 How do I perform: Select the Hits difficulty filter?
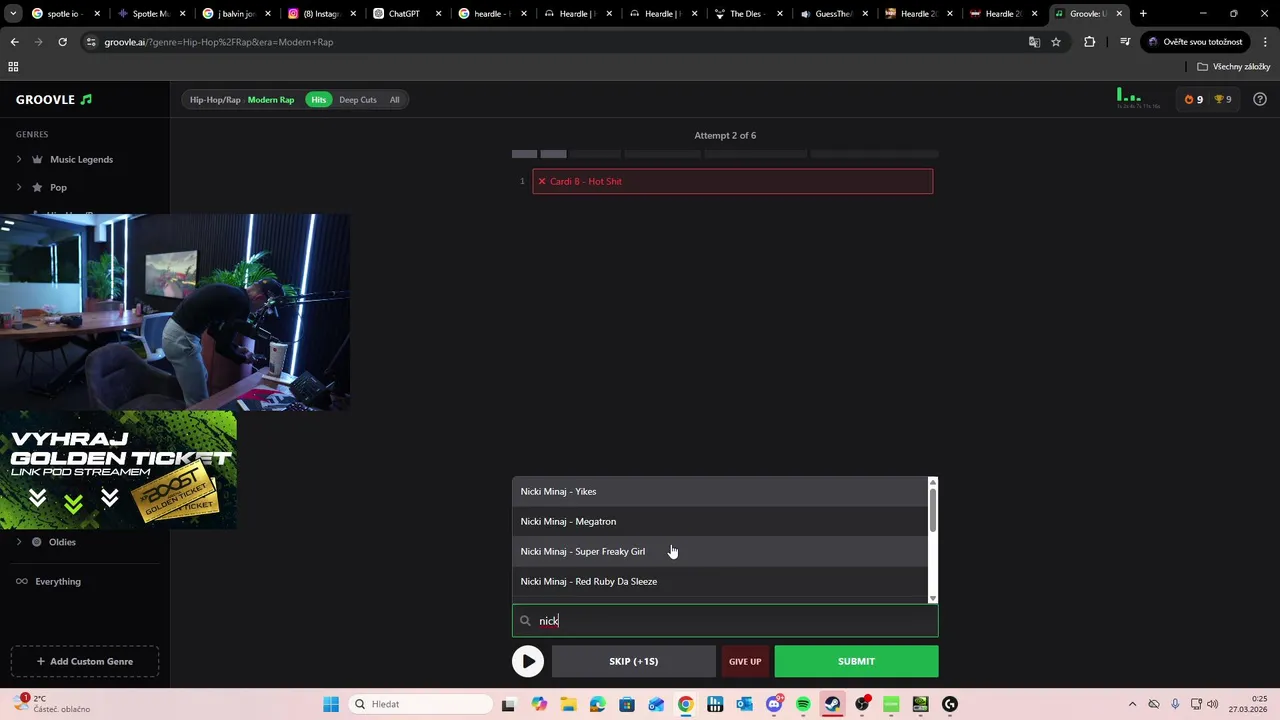tap(318, 100)
